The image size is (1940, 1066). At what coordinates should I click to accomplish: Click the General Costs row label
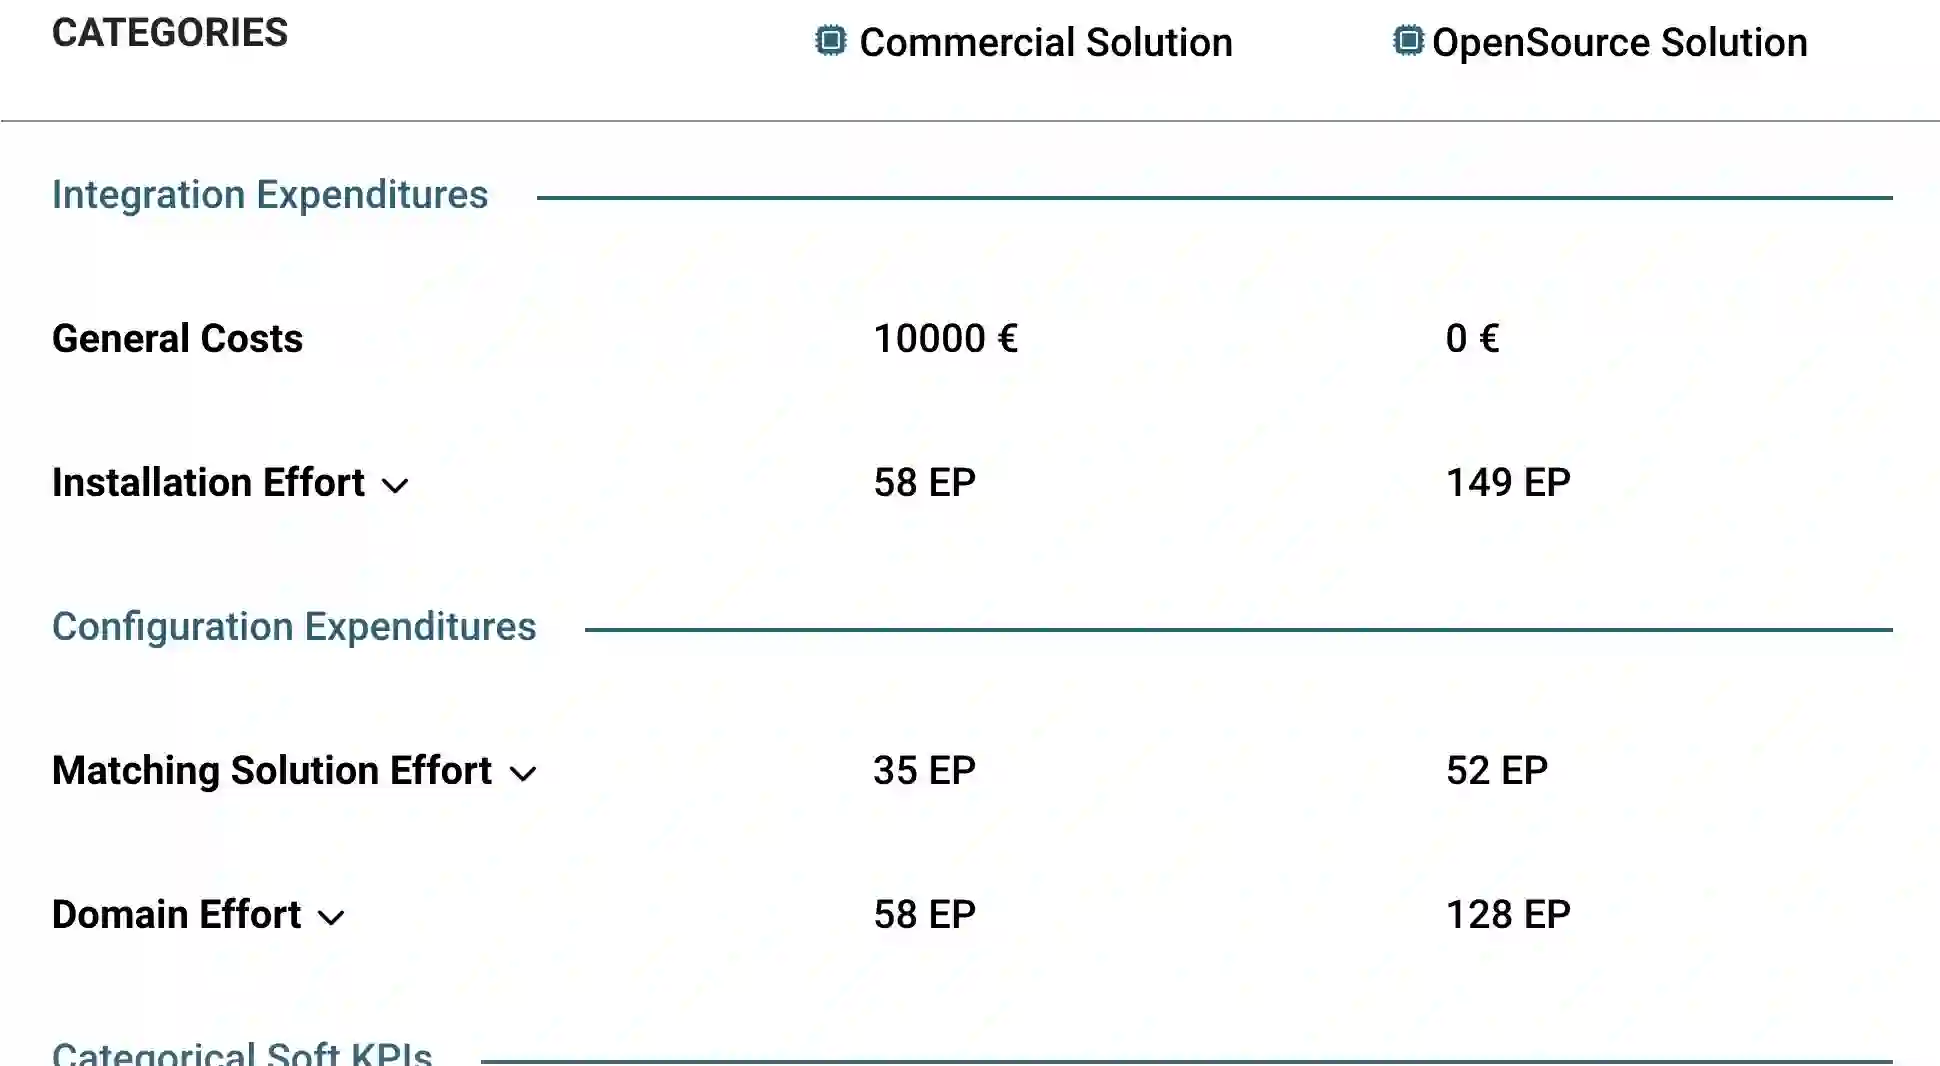(177, 339)
